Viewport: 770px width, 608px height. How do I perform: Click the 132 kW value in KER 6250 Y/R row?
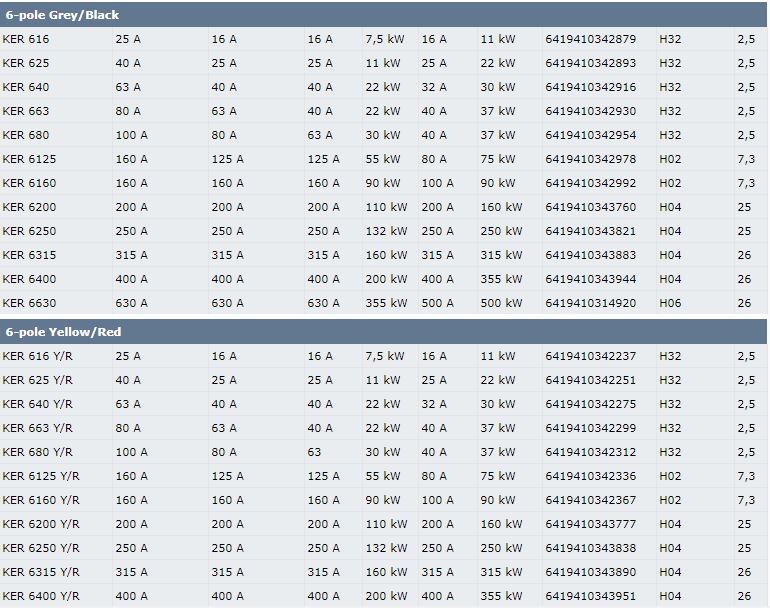386,548
